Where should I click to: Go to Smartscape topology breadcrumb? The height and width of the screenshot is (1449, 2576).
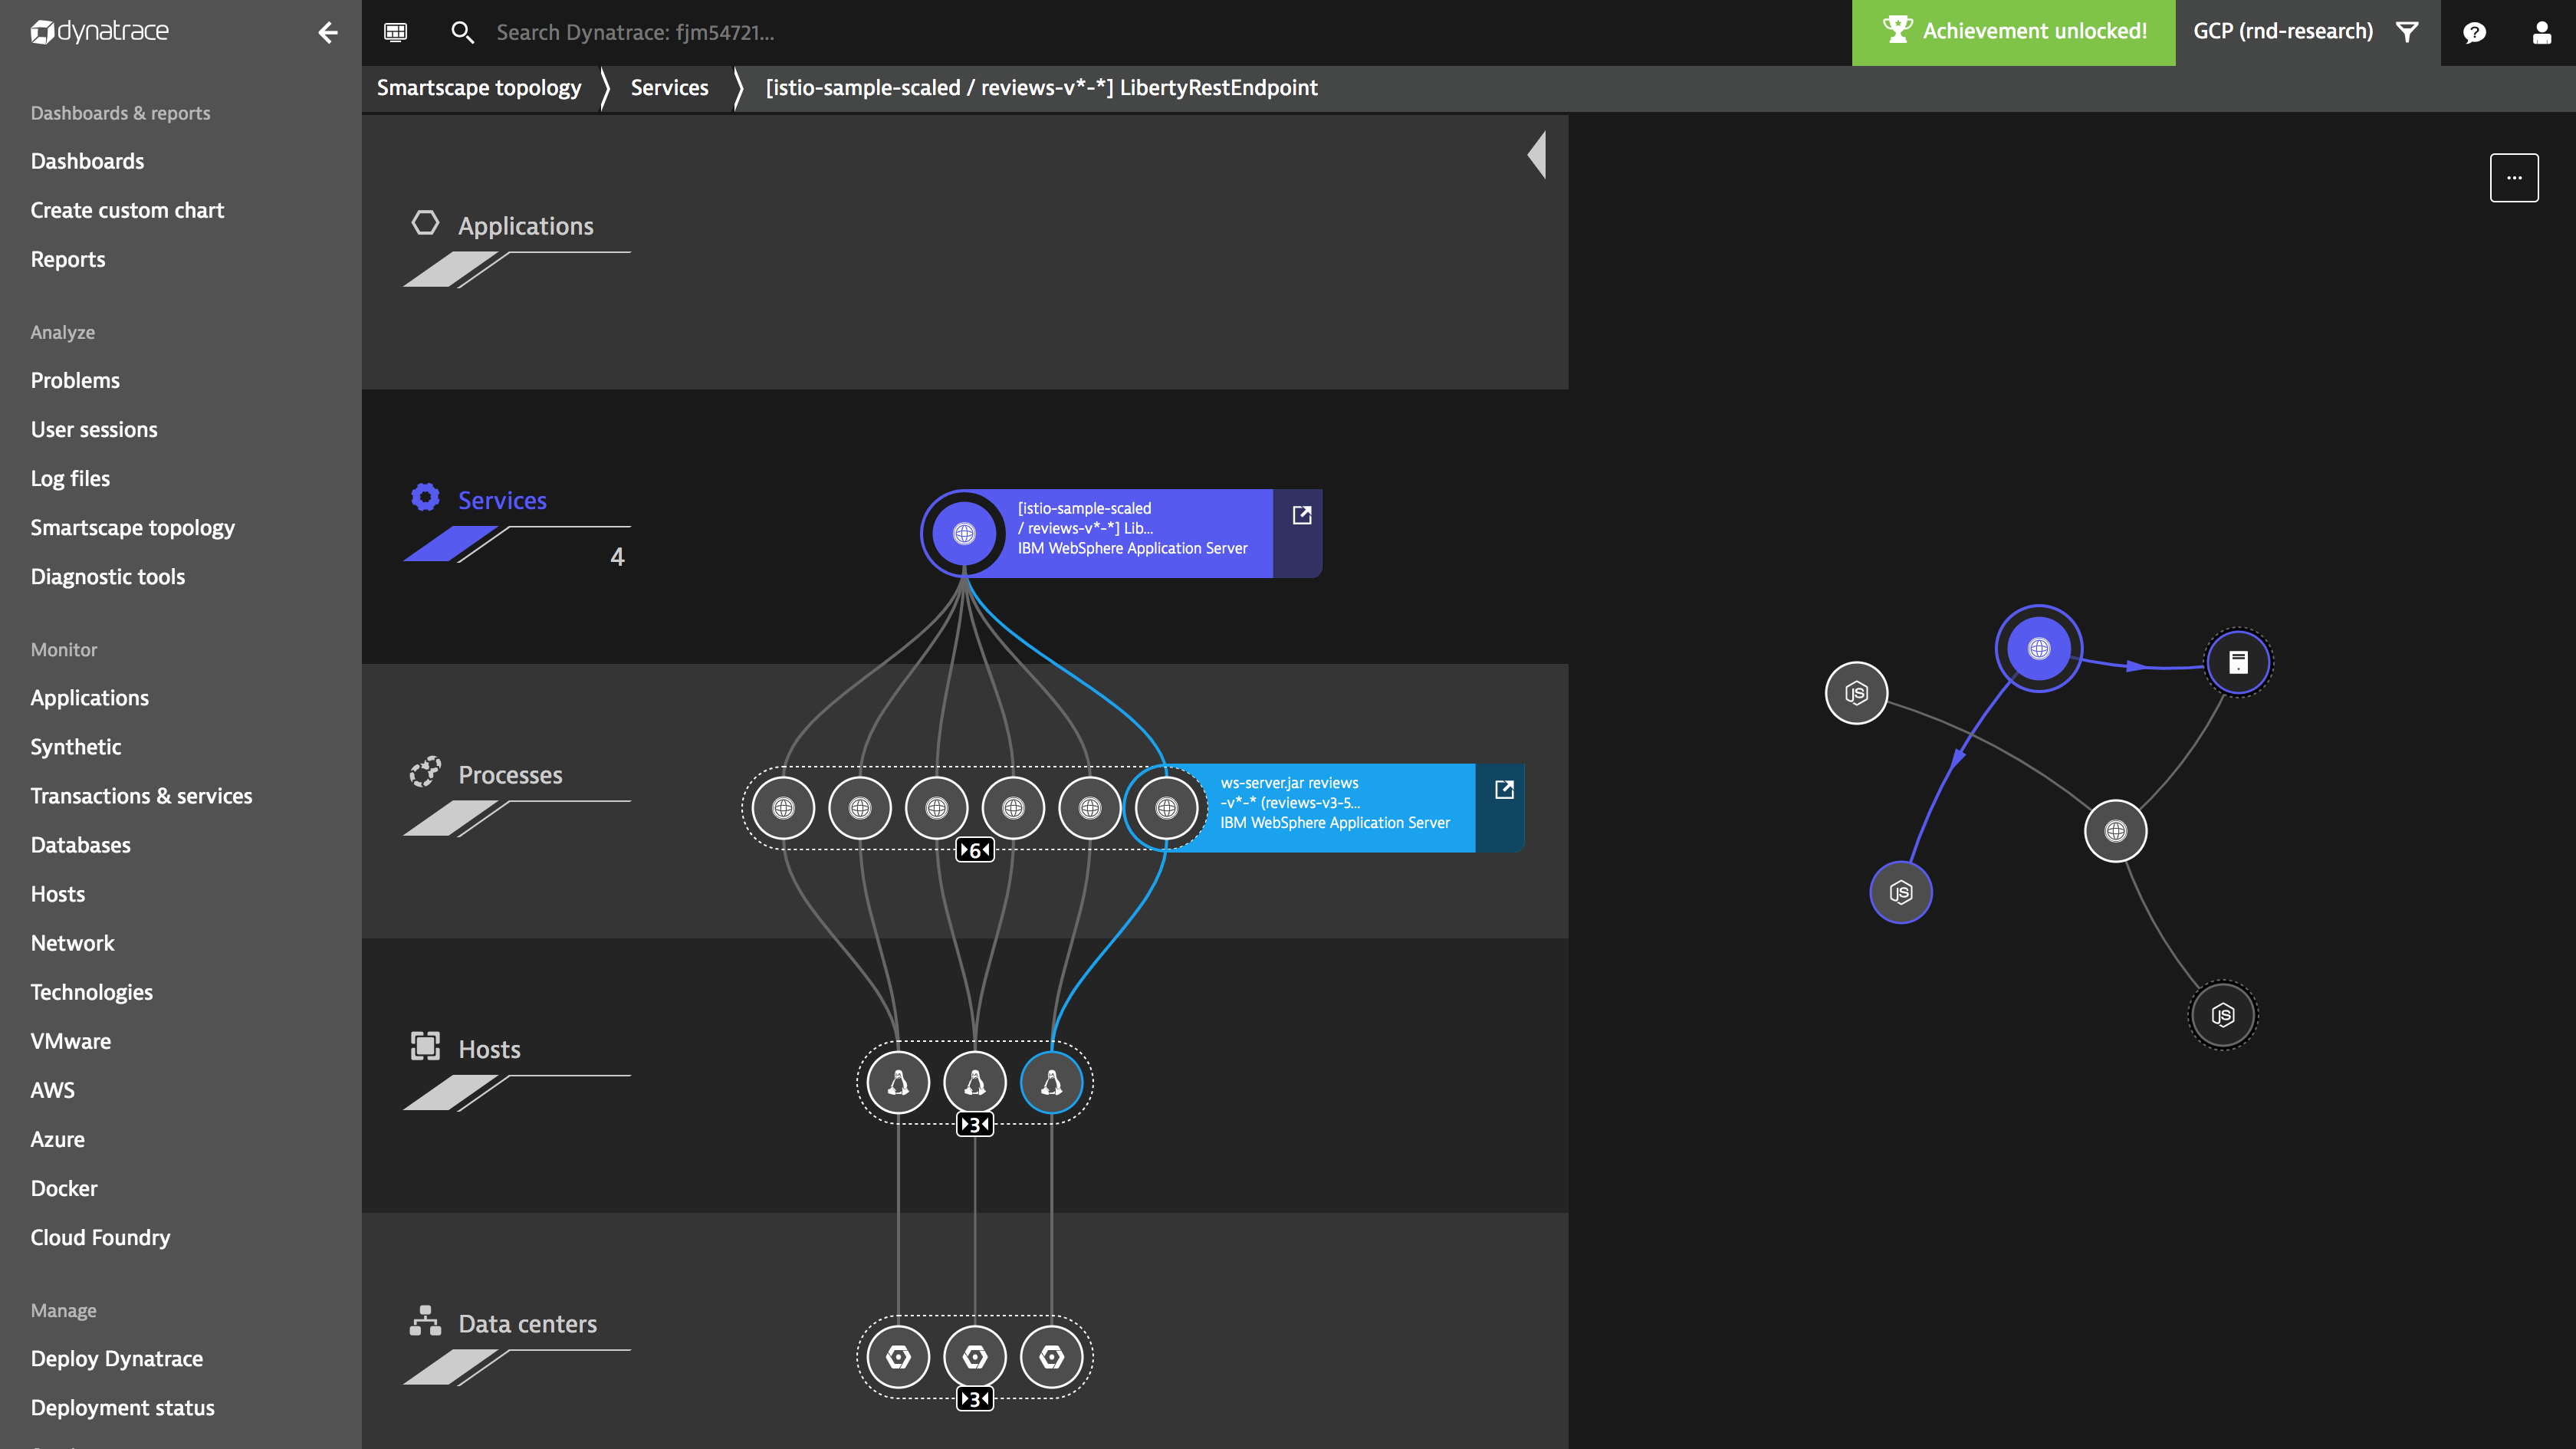click(479, 88)
